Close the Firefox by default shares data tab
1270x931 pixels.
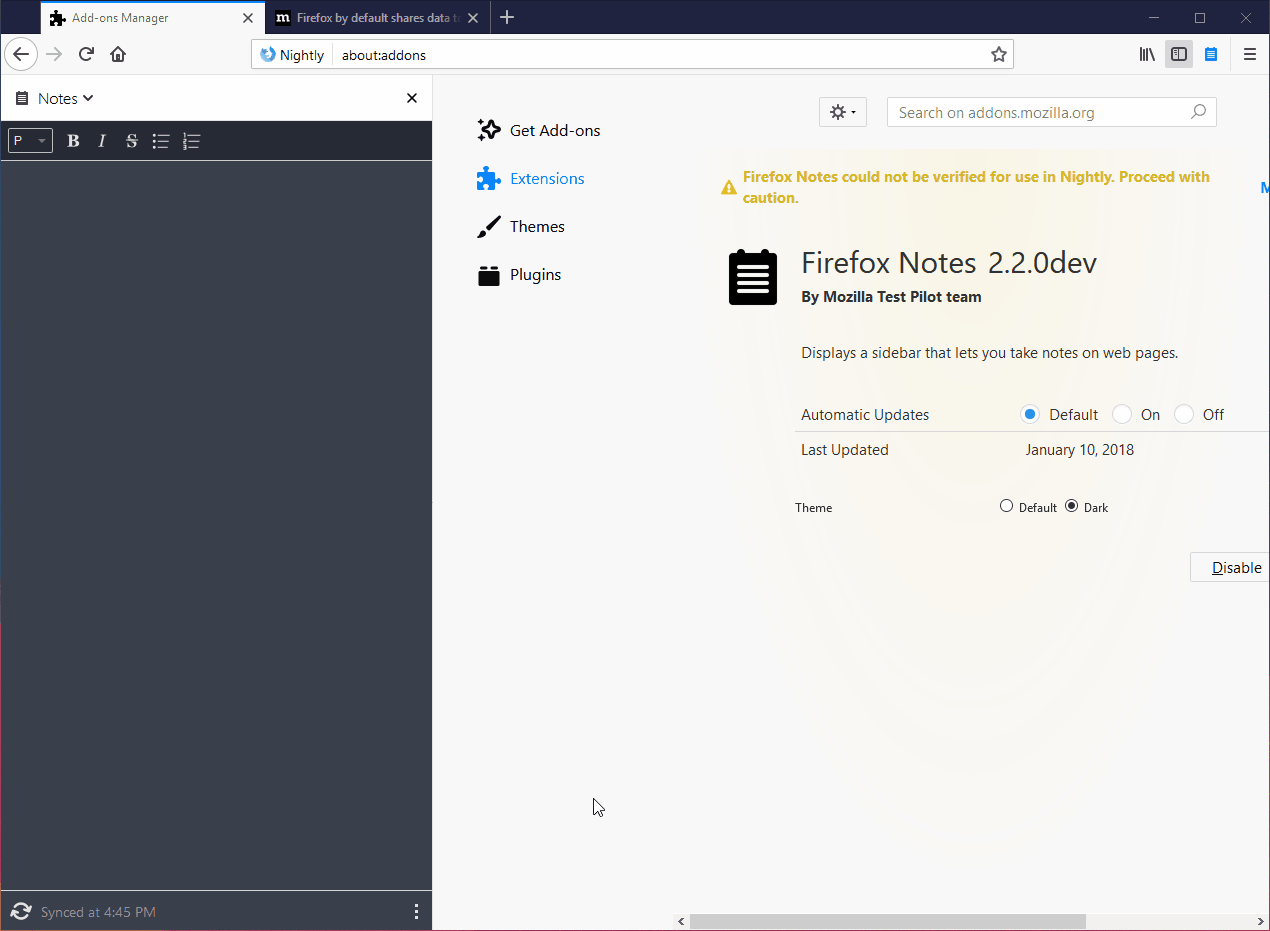(473, 18)
